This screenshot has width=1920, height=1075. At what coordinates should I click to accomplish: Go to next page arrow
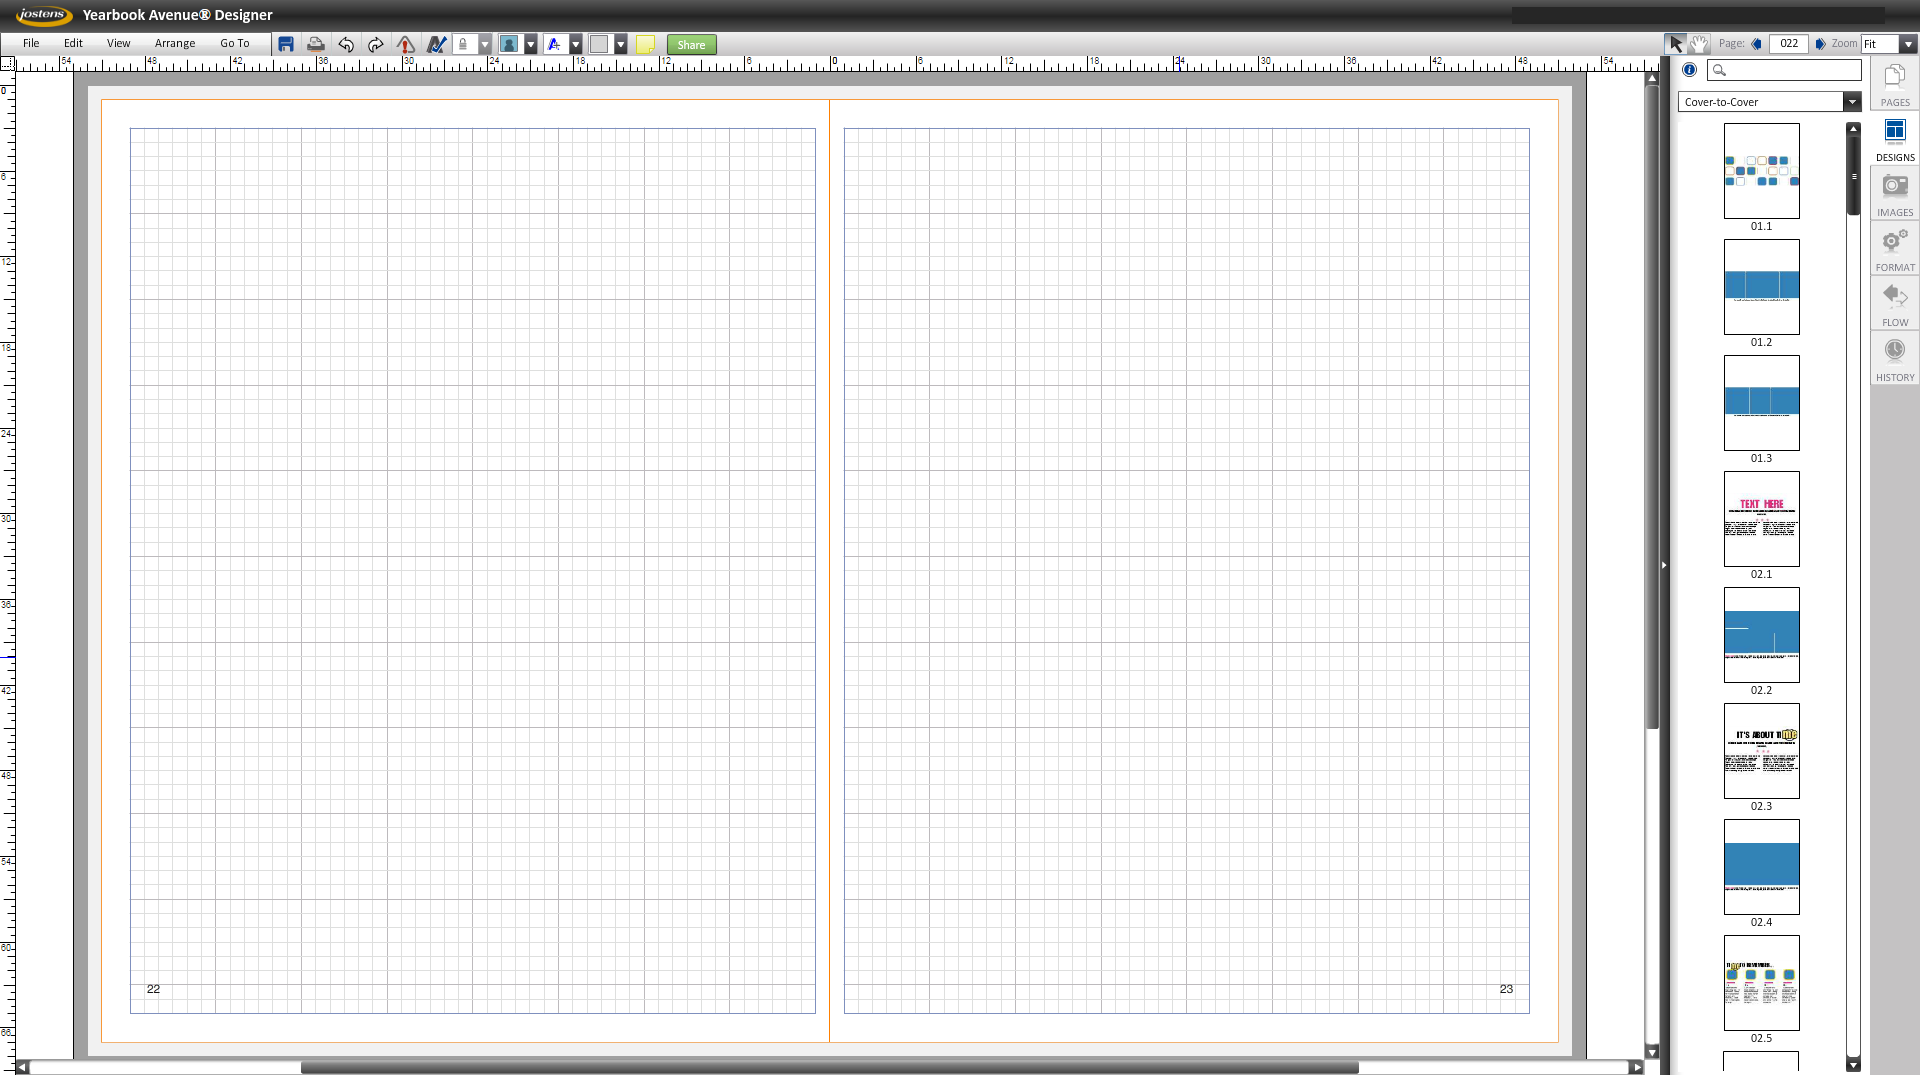pyautogui.click(x=1820, y=44)
